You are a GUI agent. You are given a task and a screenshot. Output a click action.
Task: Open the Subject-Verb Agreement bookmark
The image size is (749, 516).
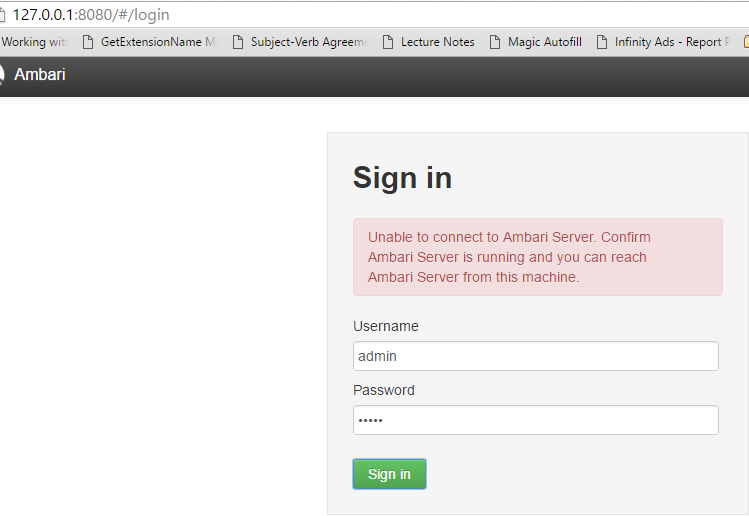[301, 42]
